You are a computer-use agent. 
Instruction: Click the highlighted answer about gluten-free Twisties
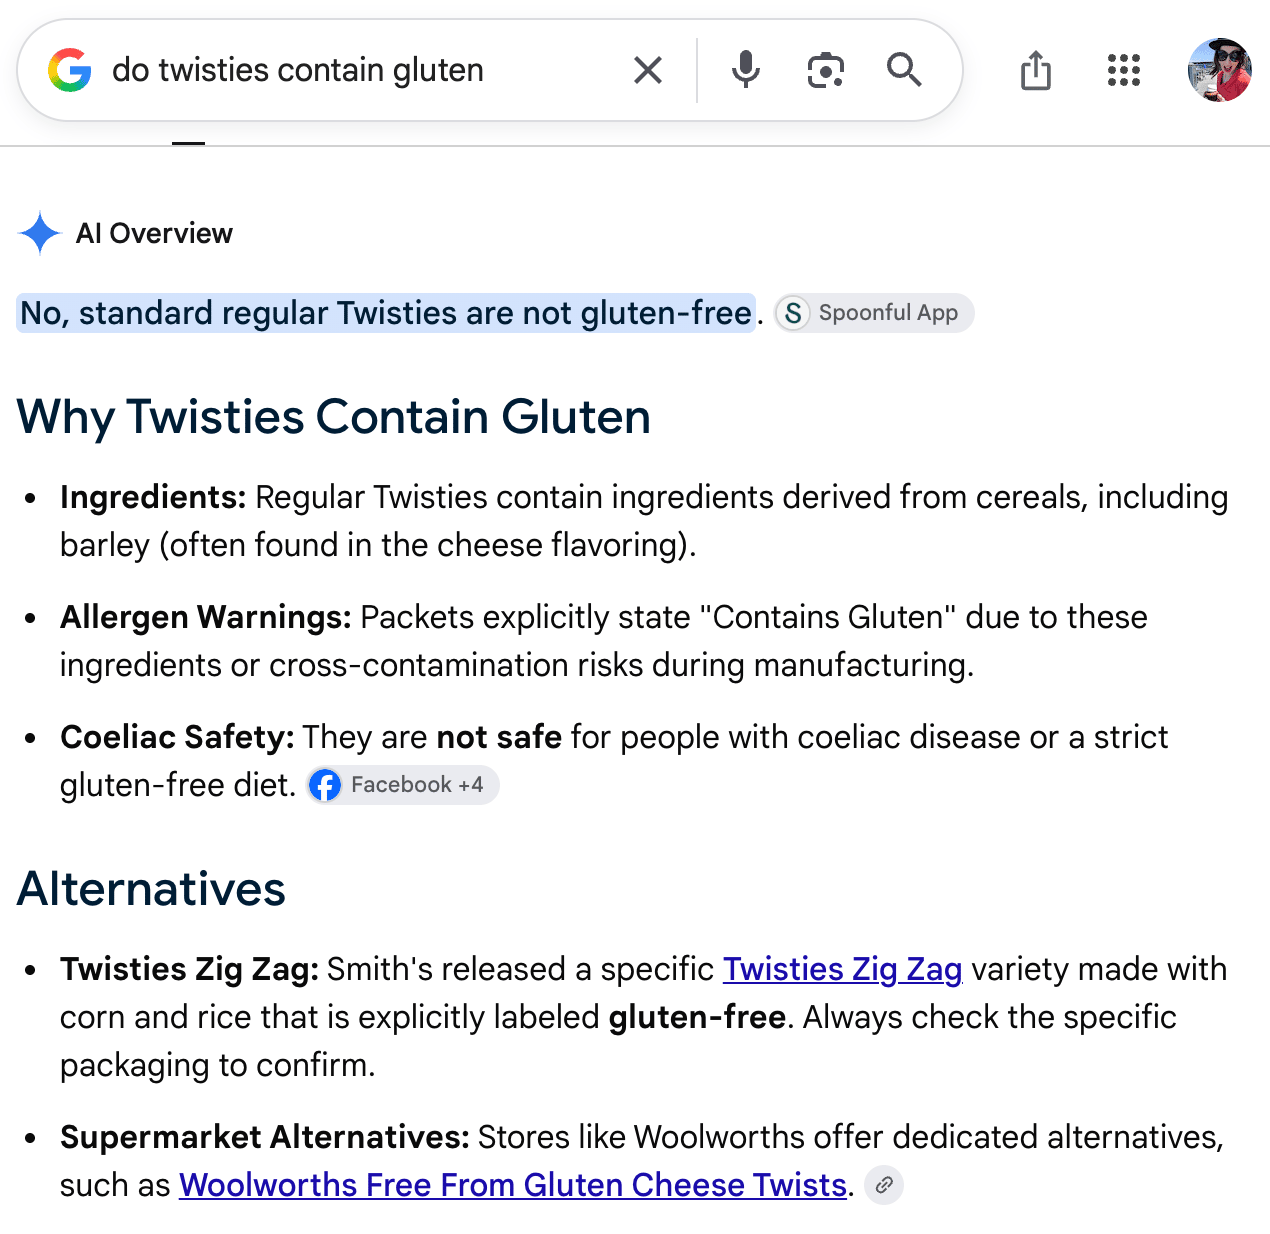click(x=386, y=313)
